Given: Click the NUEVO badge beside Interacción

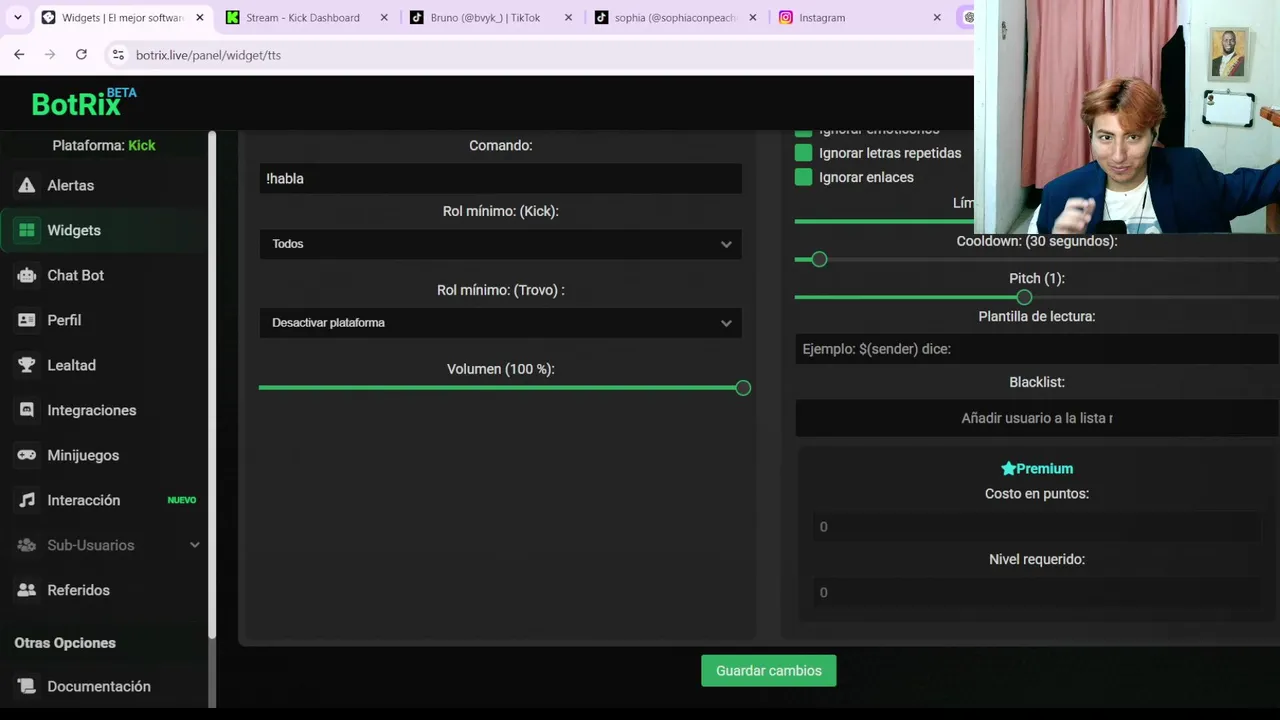Looking at the screenshot, I should coord(182,500).
